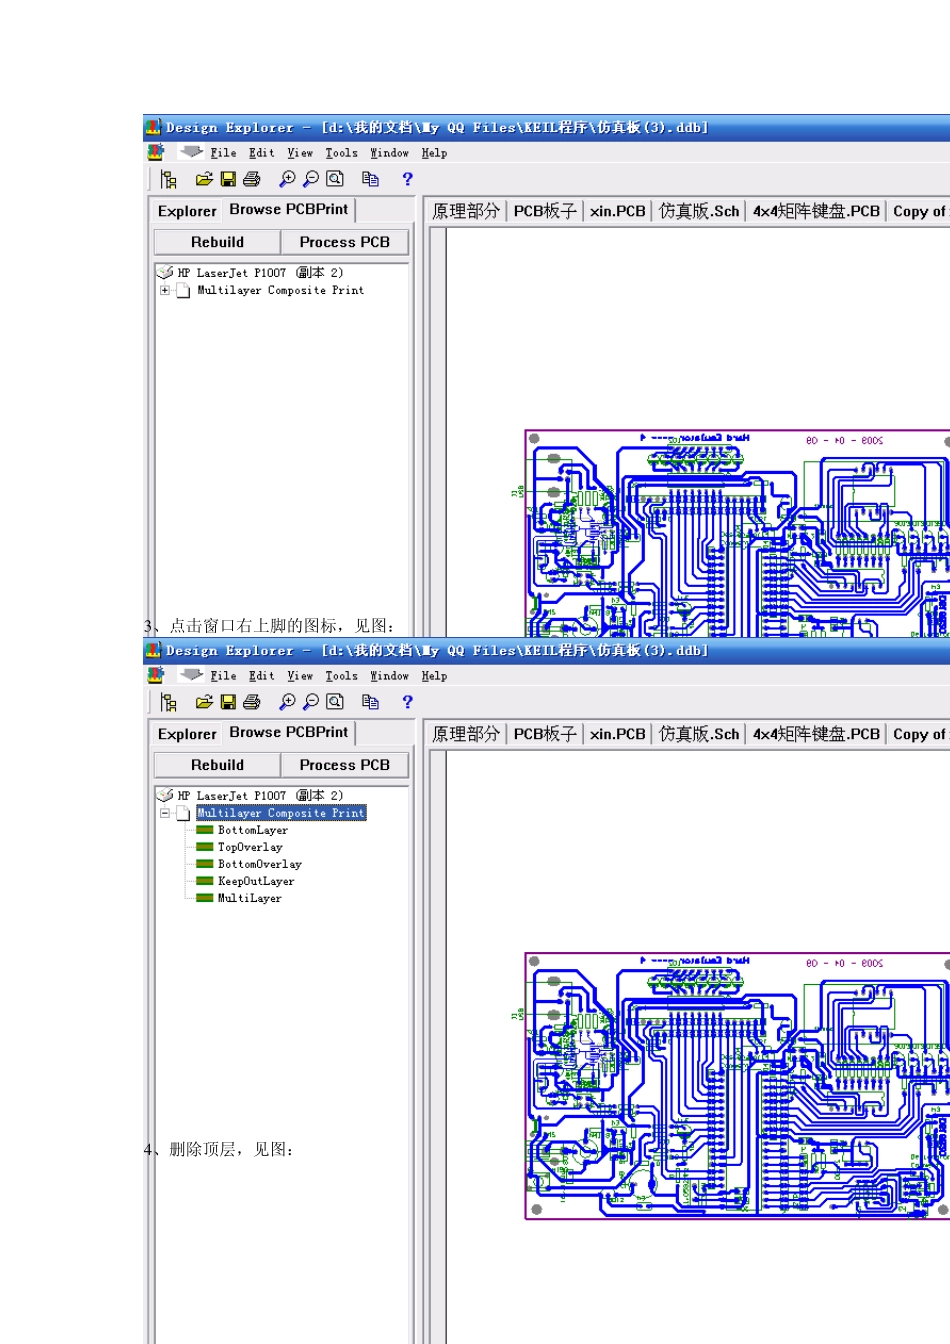Click the fit document icon in the lower window
The width and height of the screenshot is (950, 1344).
coord(335,702)
